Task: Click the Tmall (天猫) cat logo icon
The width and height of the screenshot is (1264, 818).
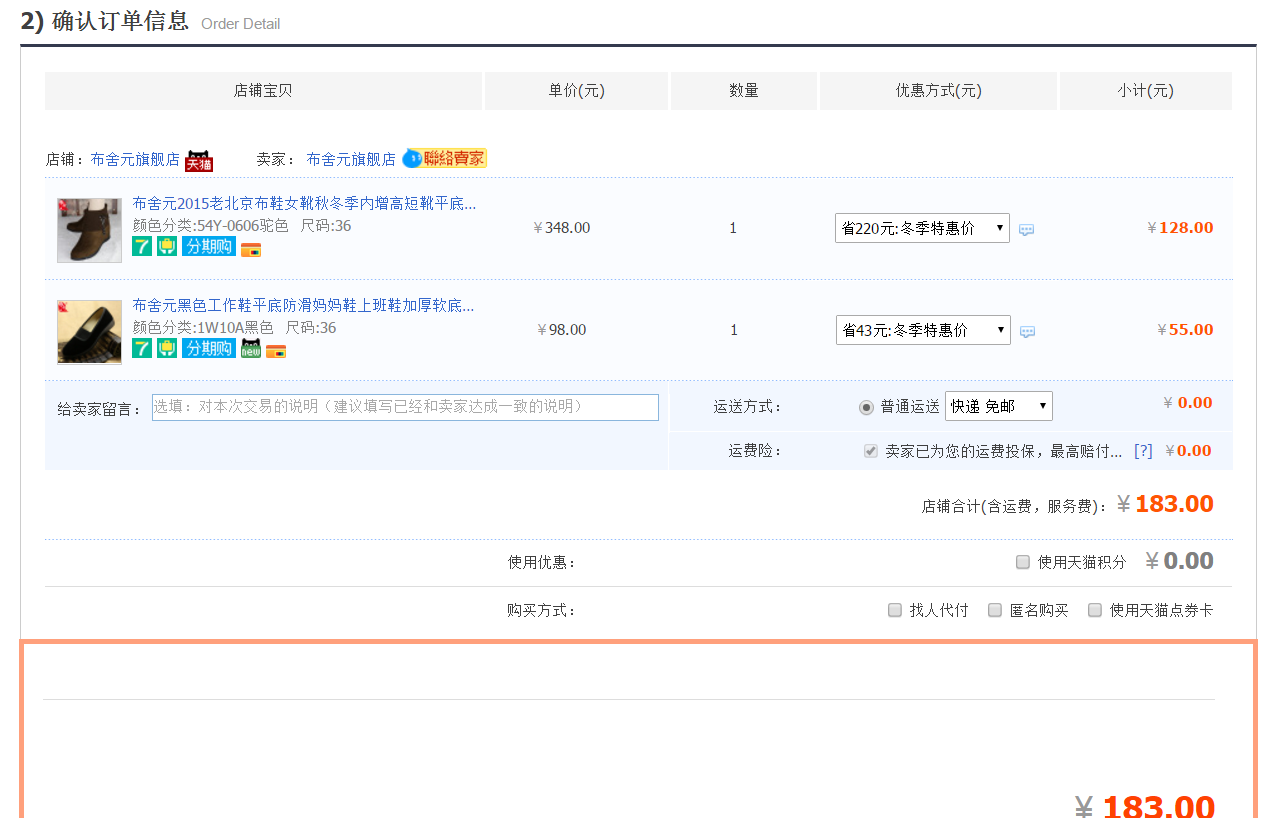Action: 199,160
